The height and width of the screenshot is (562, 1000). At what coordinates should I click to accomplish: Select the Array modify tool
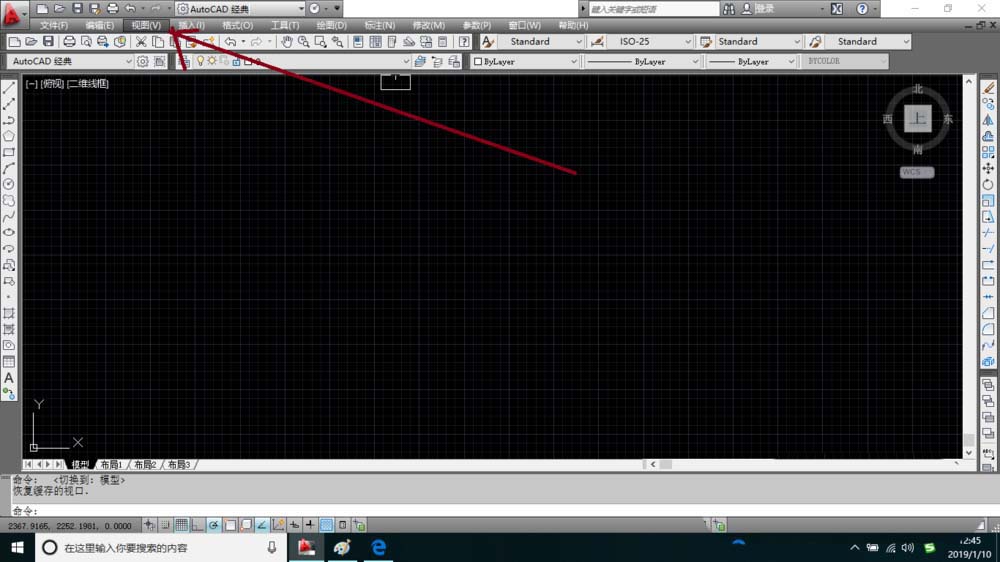pyautogui.click(x=988, y=152)
